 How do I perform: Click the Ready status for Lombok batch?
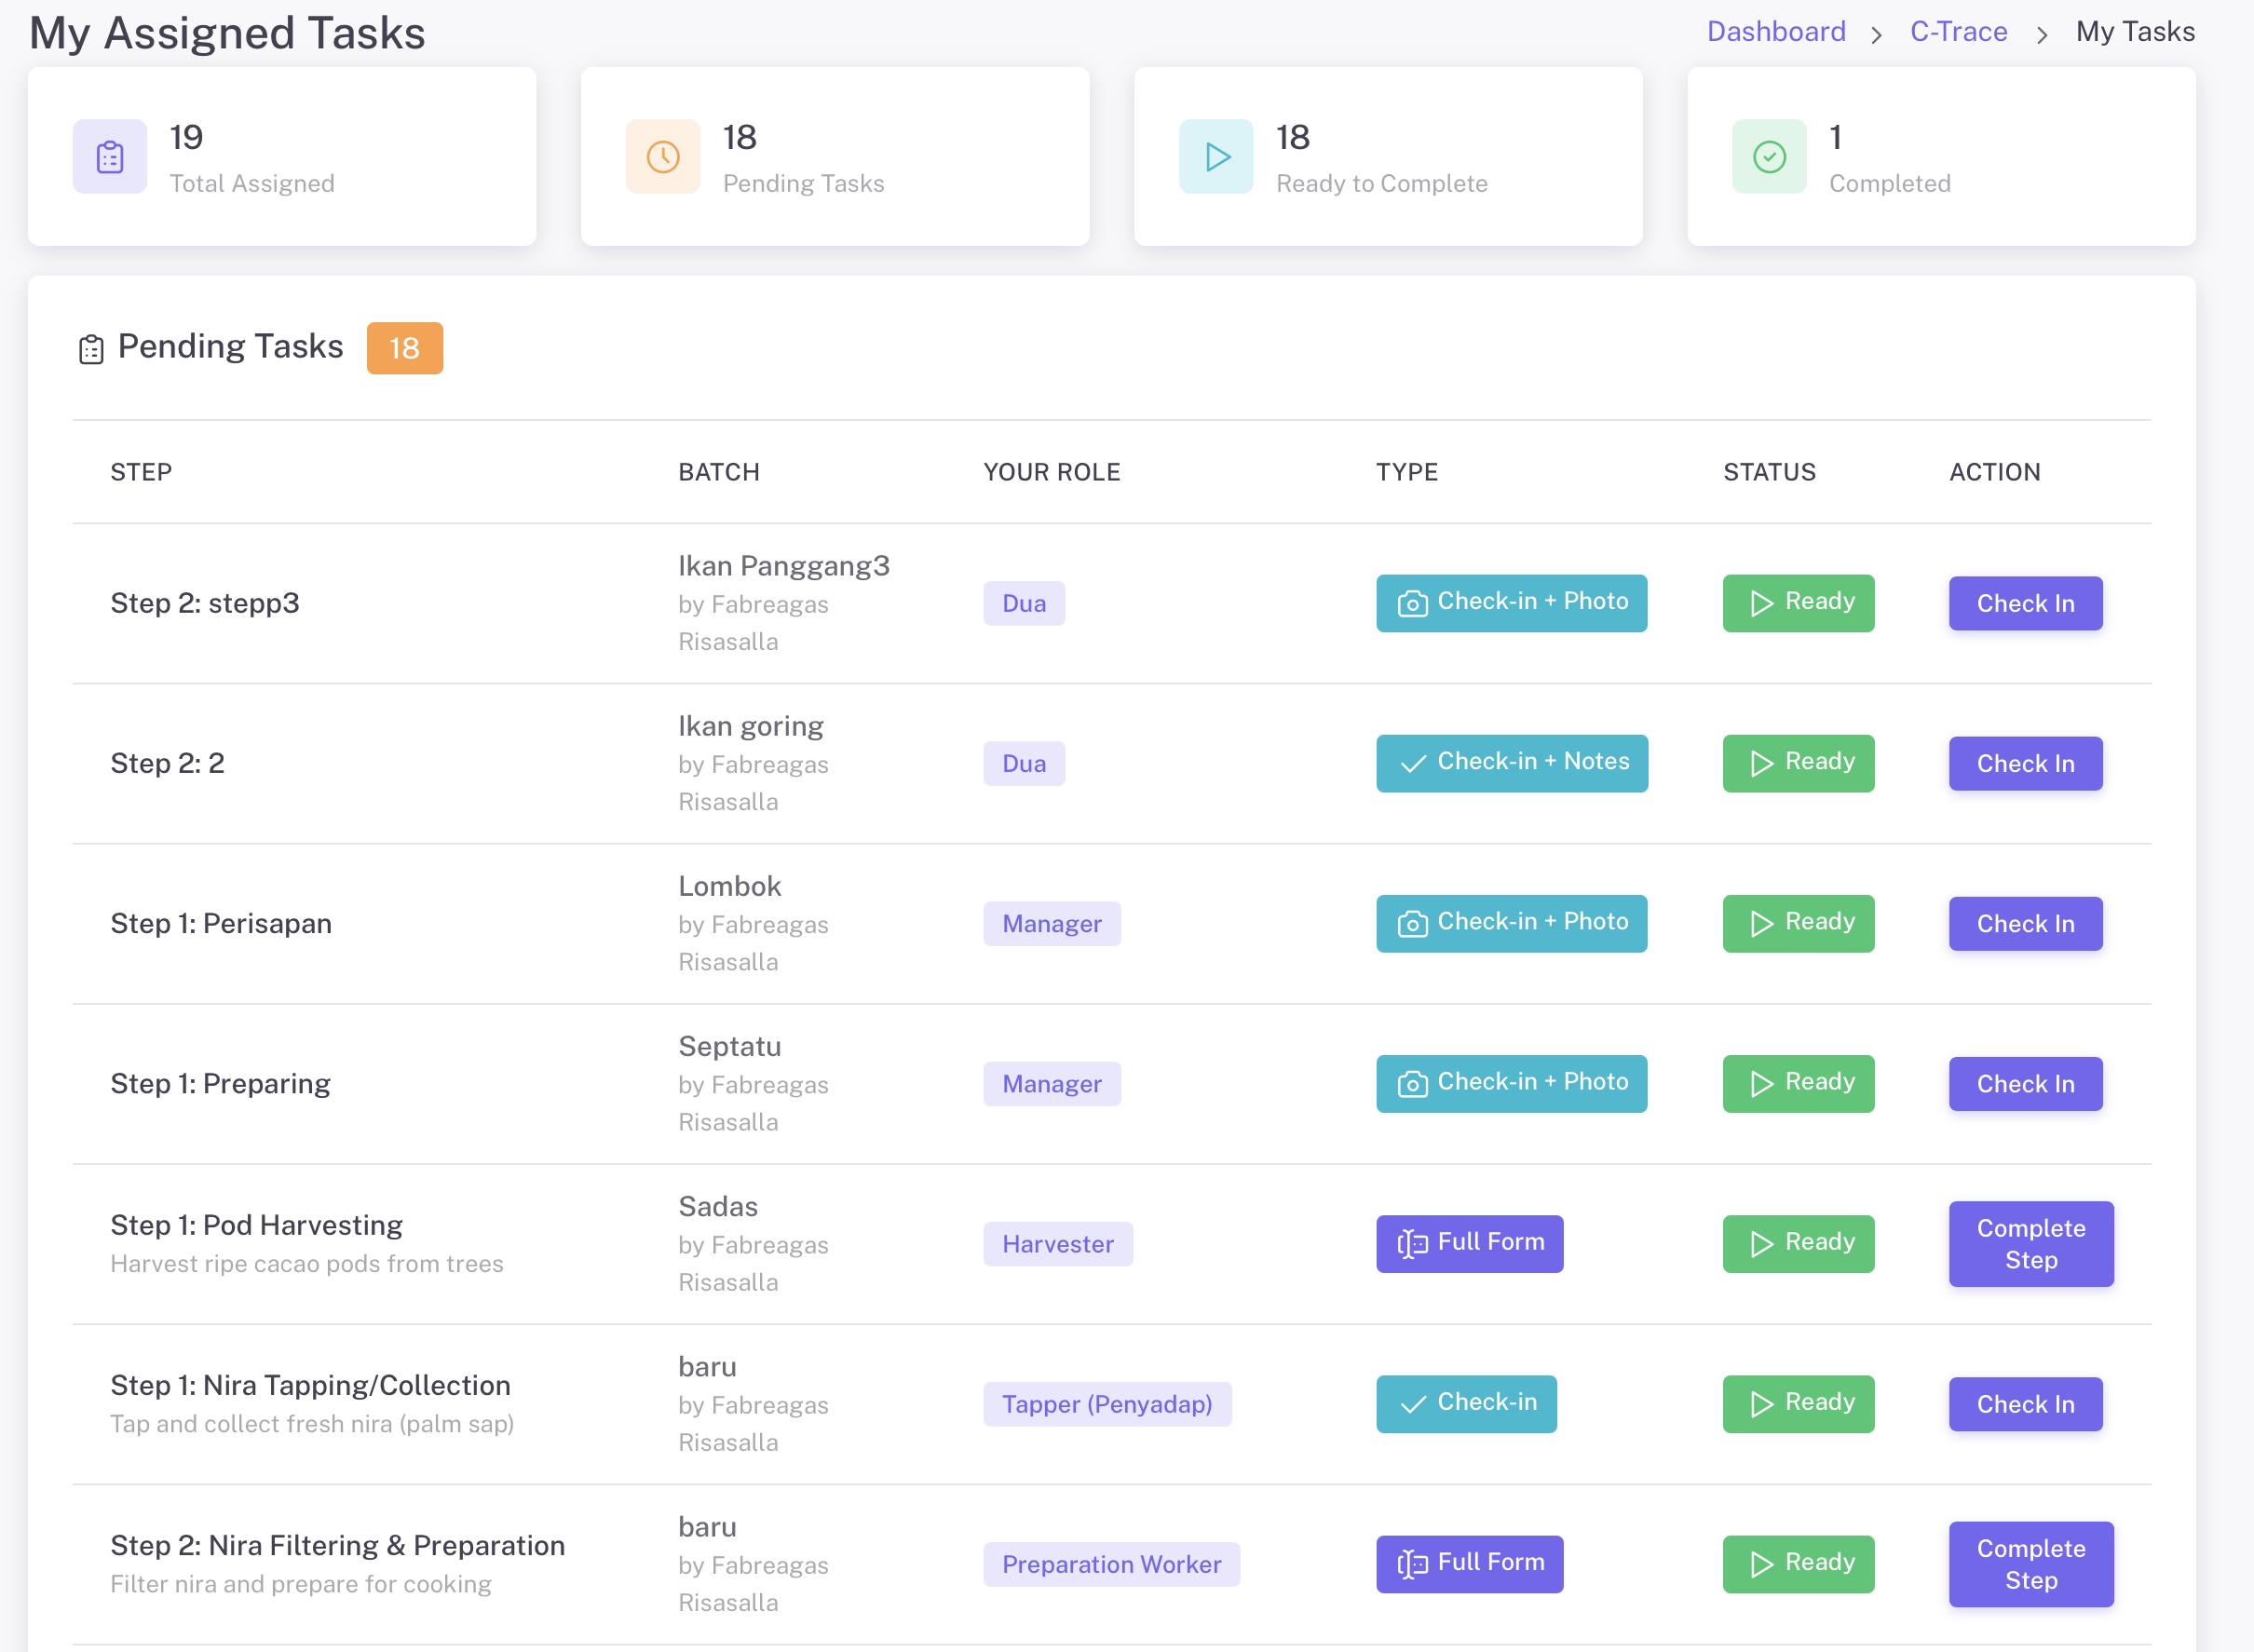coord(1798,923)
